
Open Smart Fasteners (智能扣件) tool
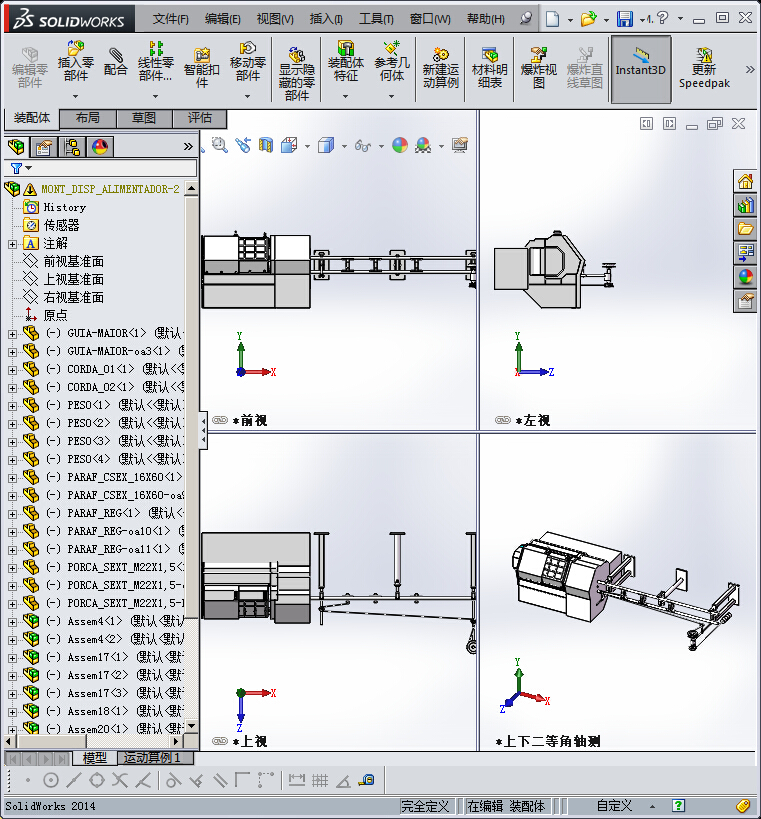202,68
